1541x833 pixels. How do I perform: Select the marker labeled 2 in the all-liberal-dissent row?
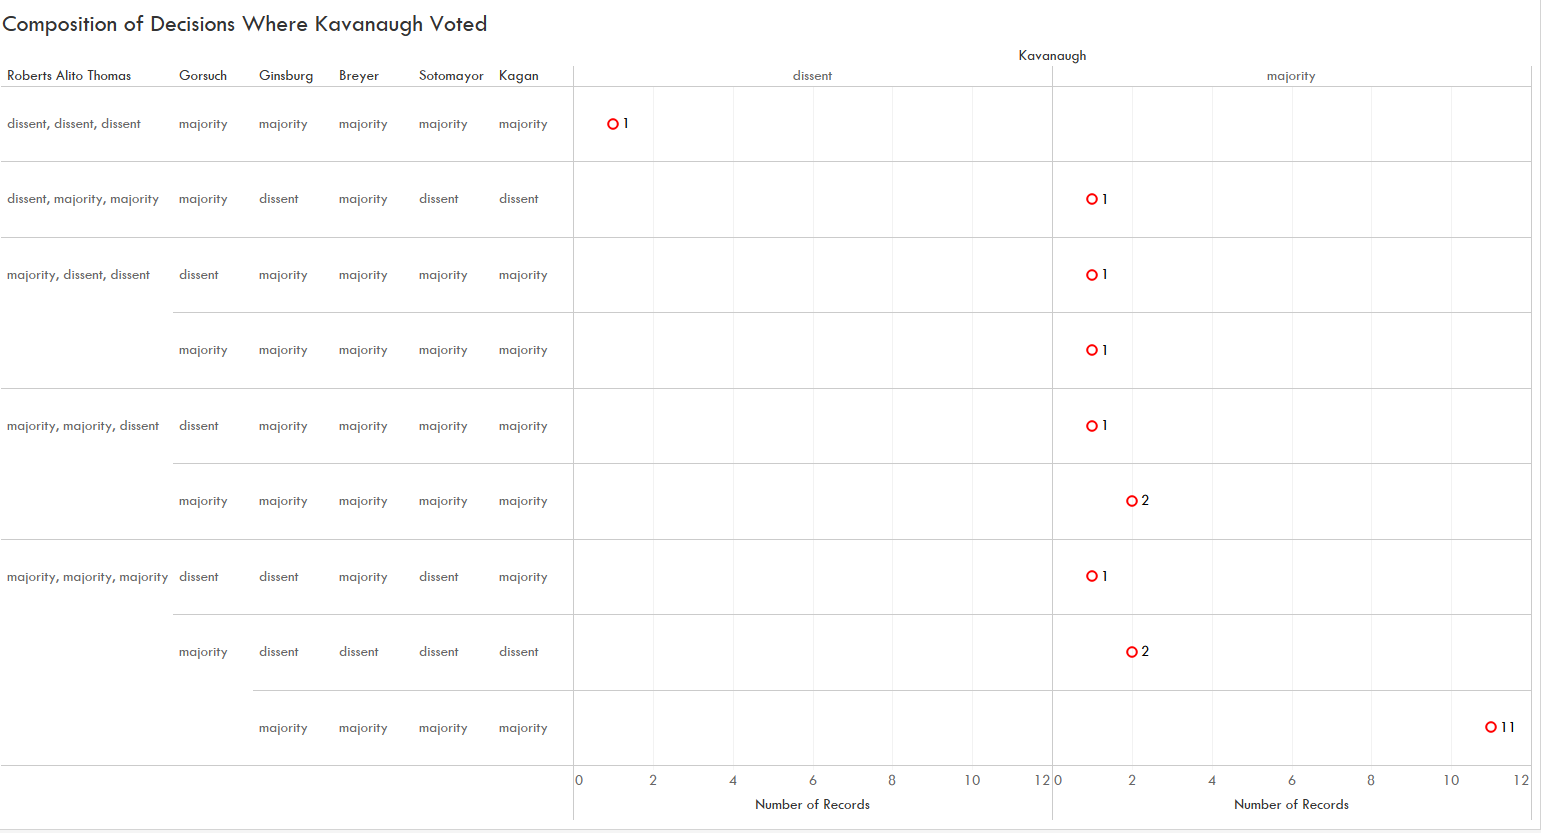(x=1132, y=652)
